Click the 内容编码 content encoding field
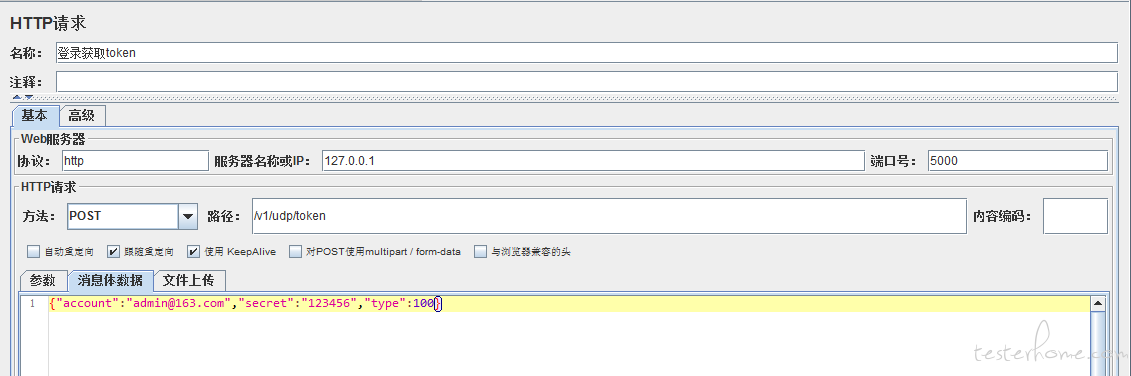The image size is (1131, 376). point(1075,216)
